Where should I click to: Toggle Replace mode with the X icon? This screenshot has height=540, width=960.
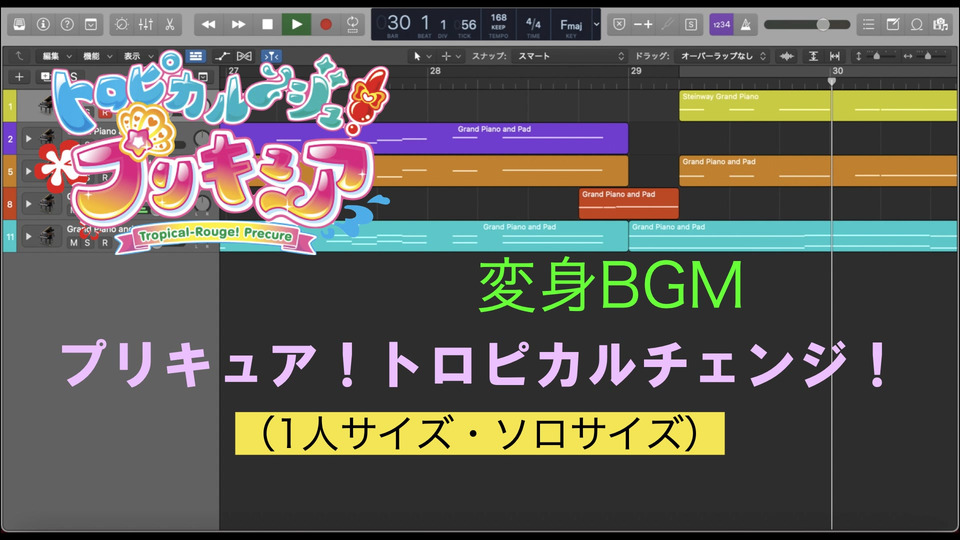pyautogui.click(x=619, y=24)
